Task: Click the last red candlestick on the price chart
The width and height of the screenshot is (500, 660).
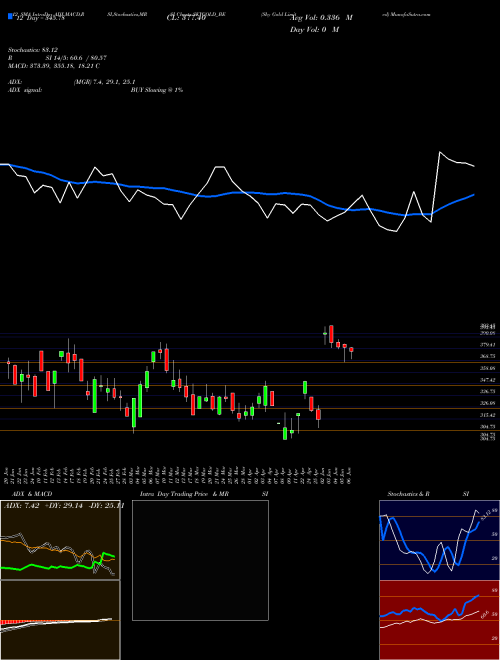Action: (x=351, y=350)
